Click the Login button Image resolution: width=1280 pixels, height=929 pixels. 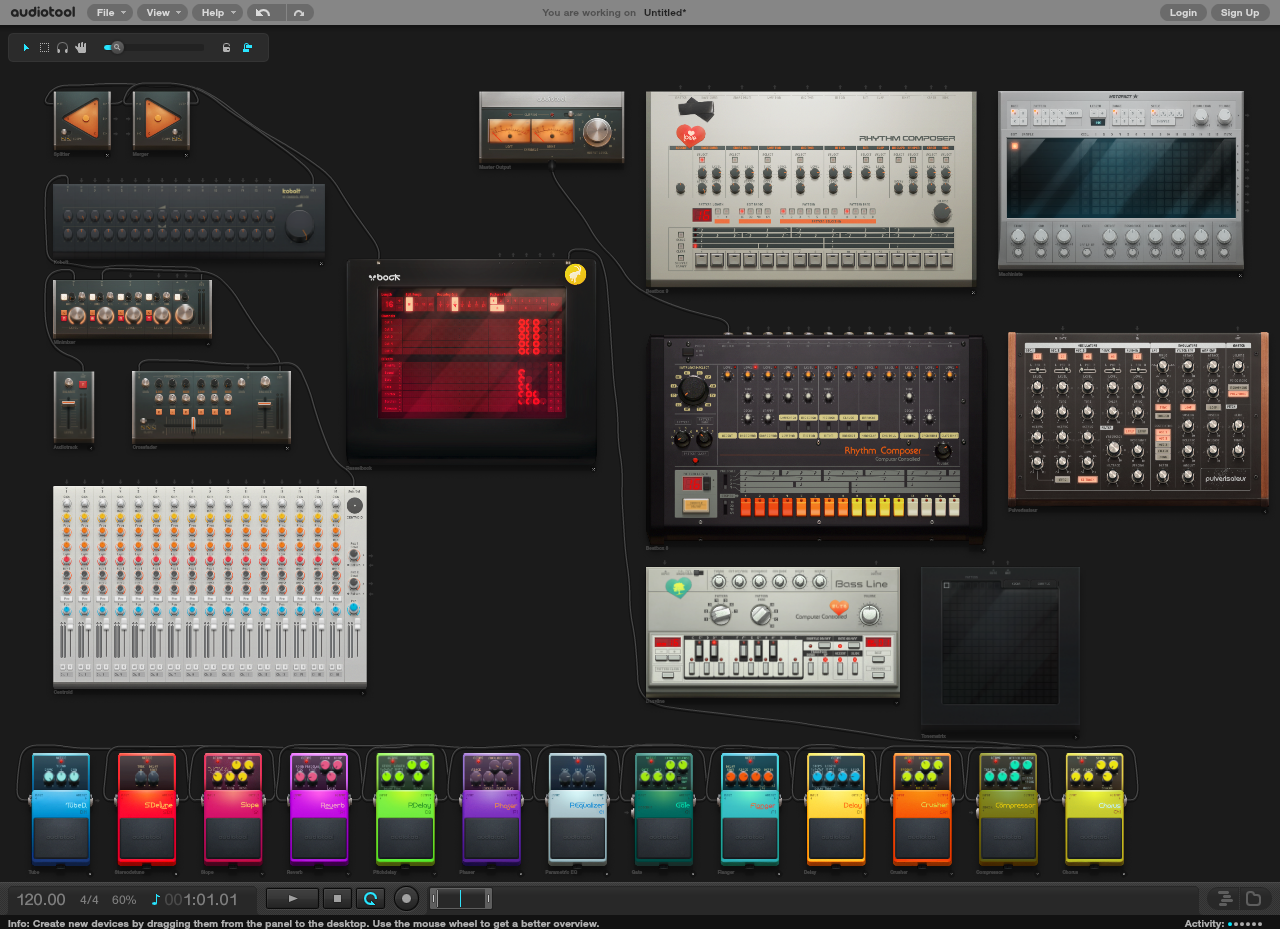(x=1183, y=12)
